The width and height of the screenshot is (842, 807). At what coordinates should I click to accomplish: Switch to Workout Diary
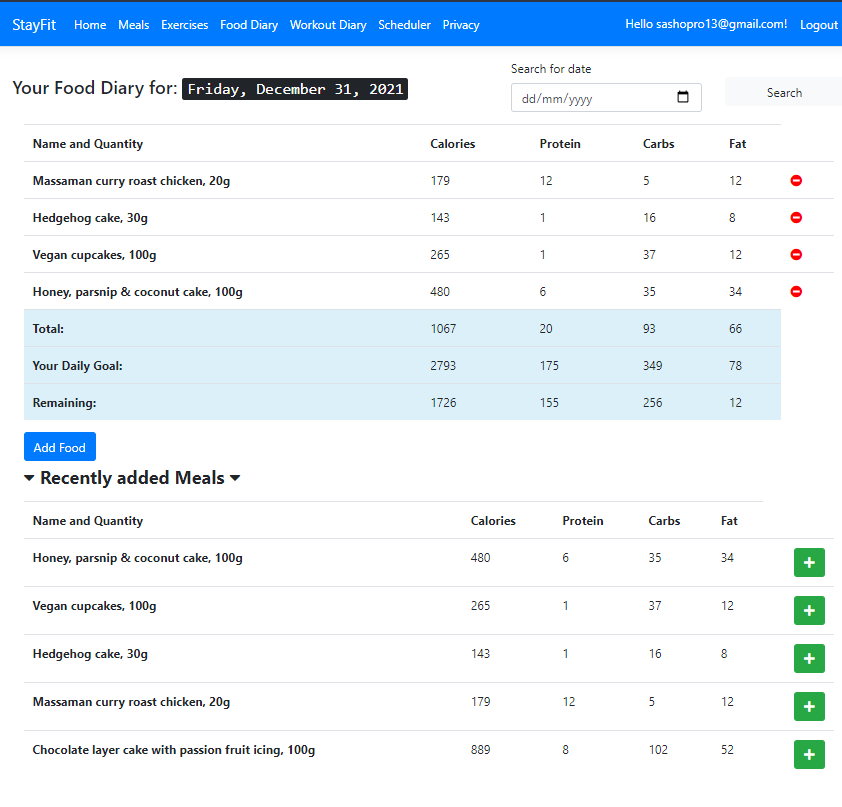[x=328, y=25]
